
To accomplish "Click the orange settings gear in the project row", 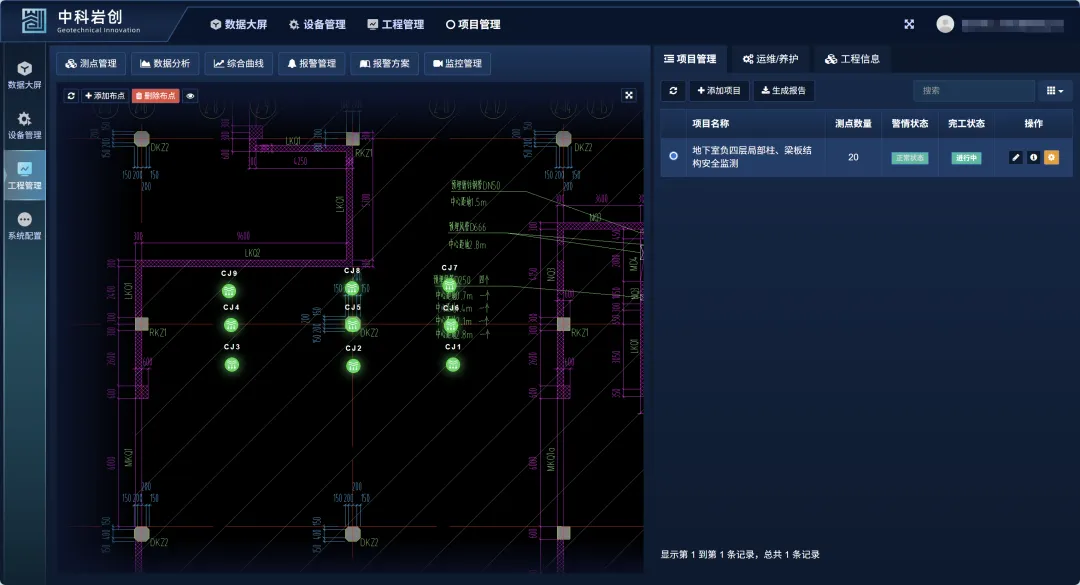I will coord(1051,157).
